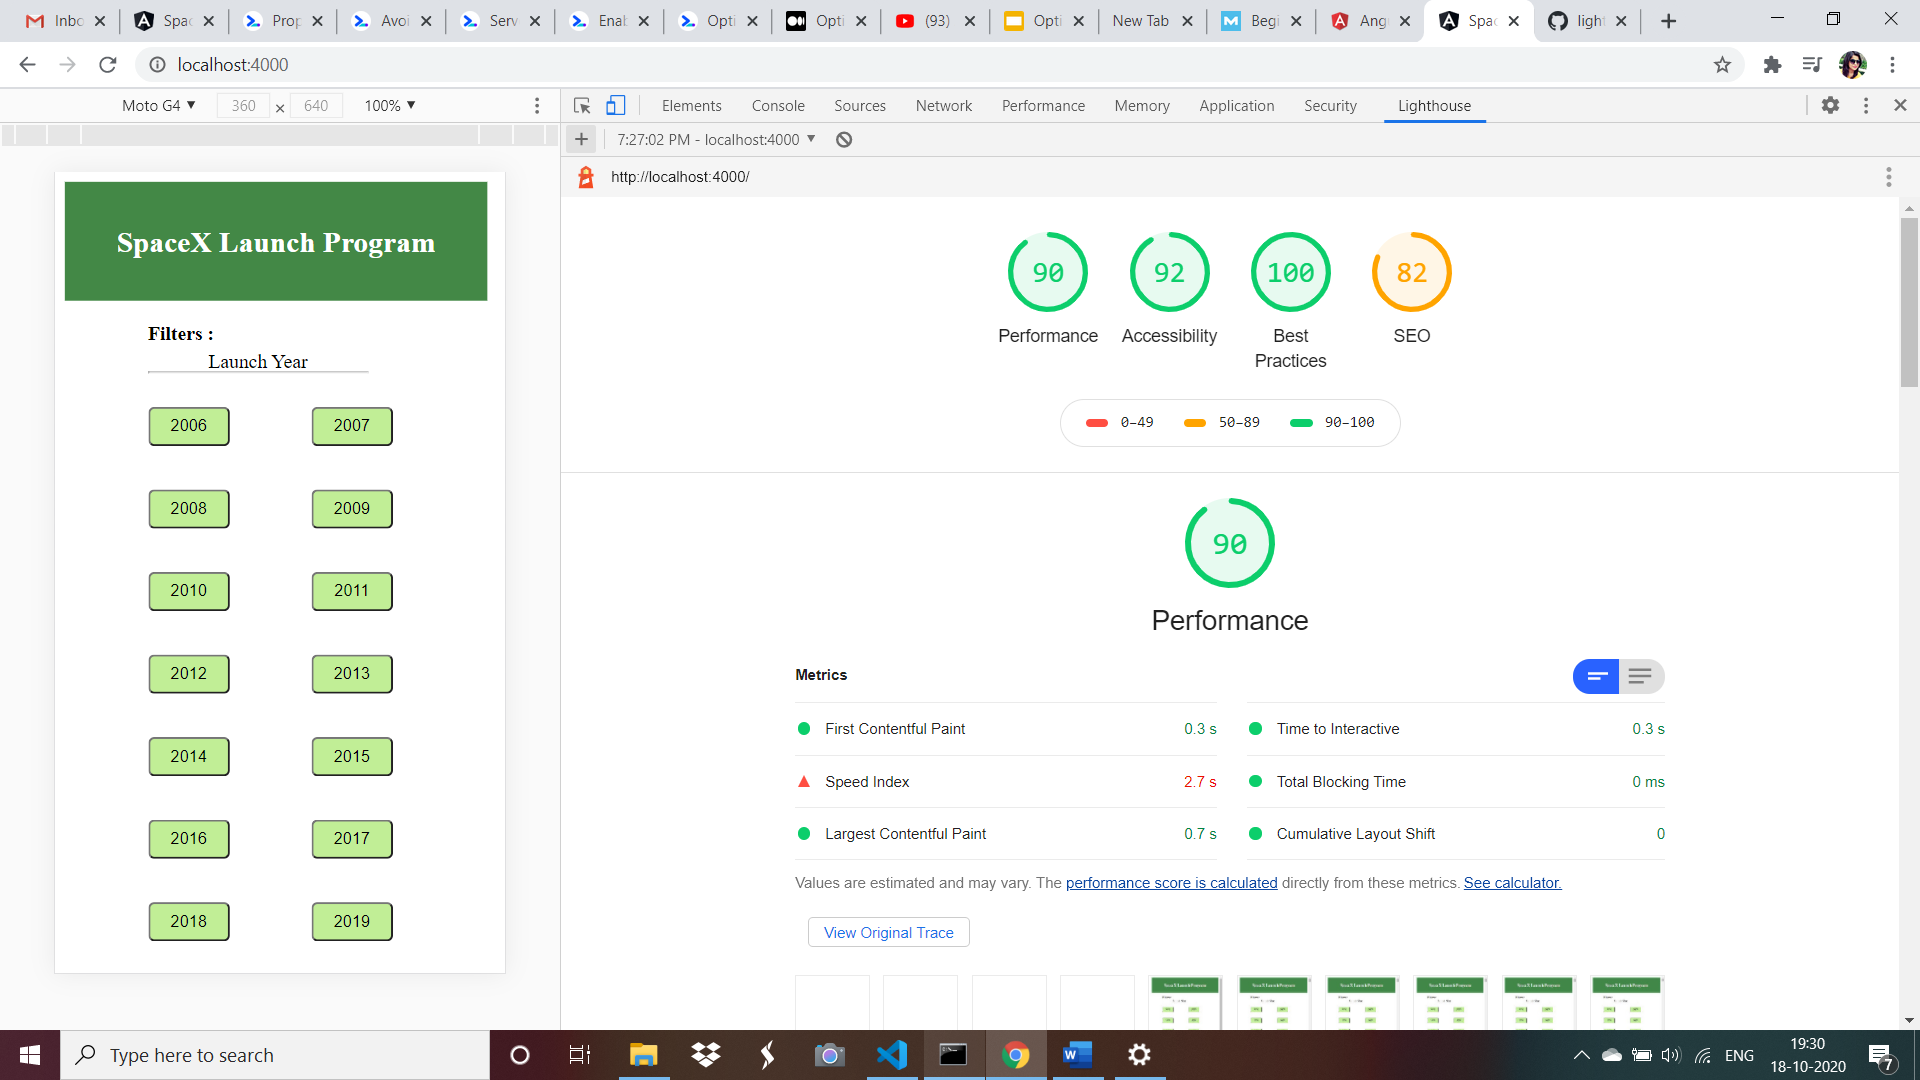The width and height of the screenshot is (1920, 1080).
Task: Click the report options three-dot icon
Action: [1889, 177]
